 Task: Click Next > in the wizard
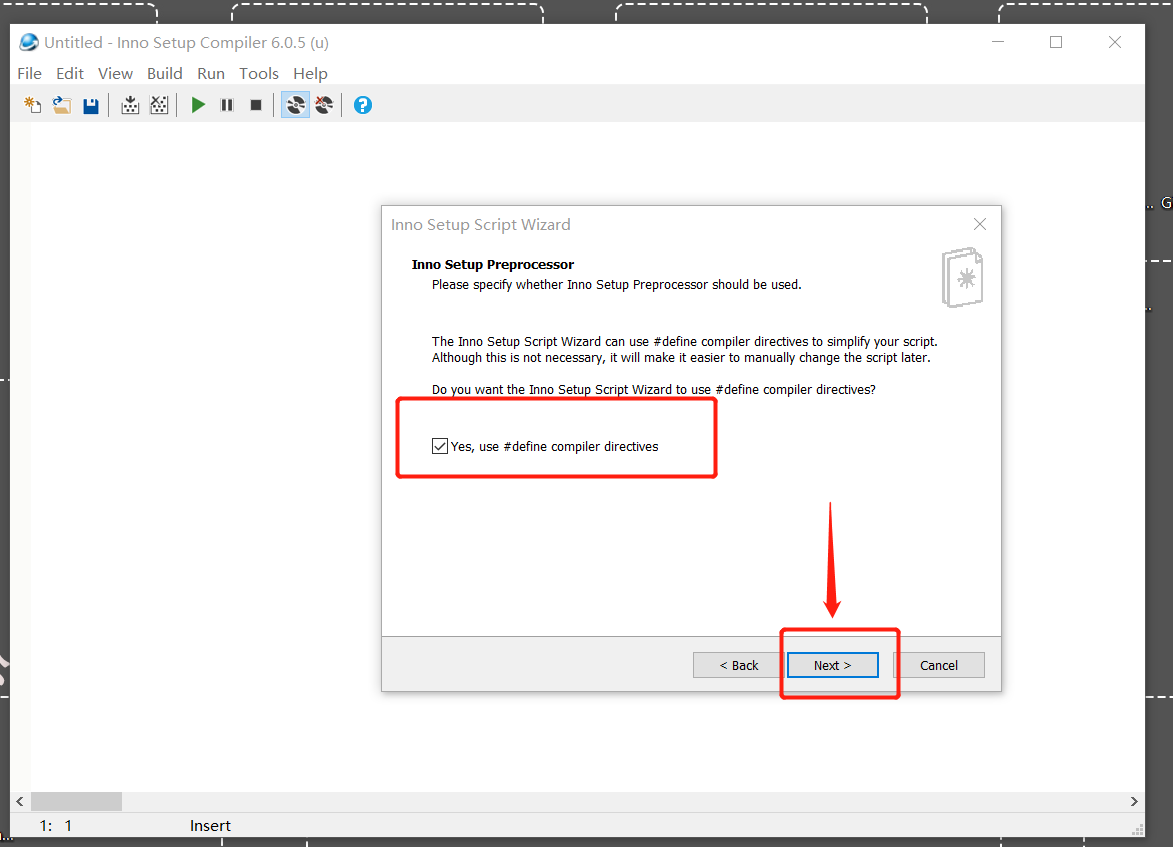[833, 665]
